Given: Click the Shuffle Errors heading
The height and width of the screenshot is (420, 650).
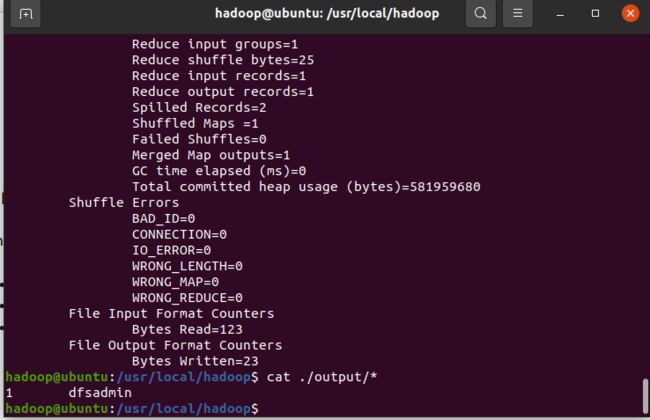Looking at the screenshot, I should click(x=124, y=203).
